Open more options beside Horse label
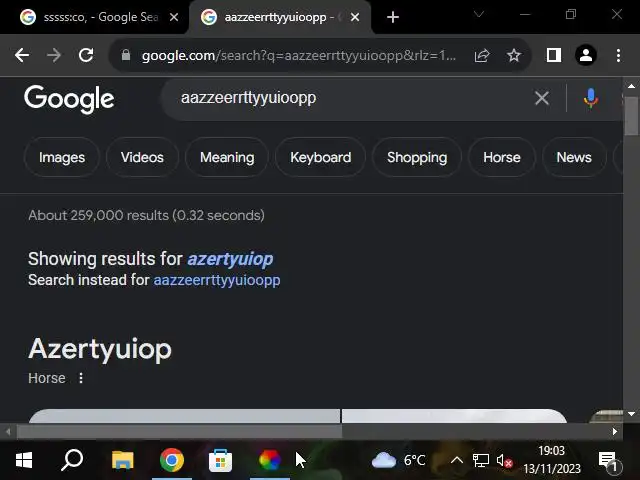 [81, 378]
